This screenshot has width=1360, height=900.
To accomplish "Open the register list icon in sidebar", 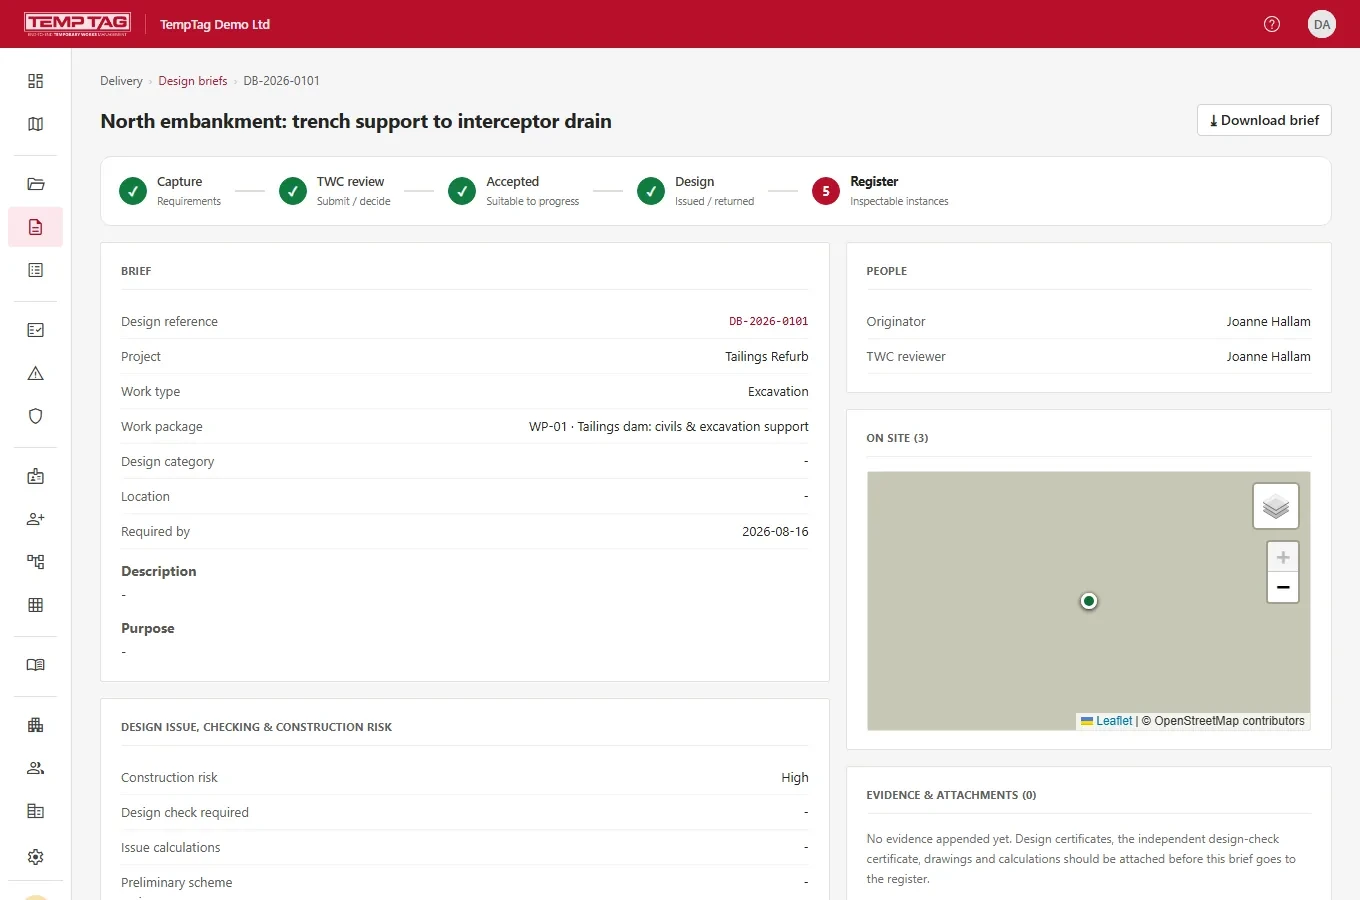I will 36,270.
